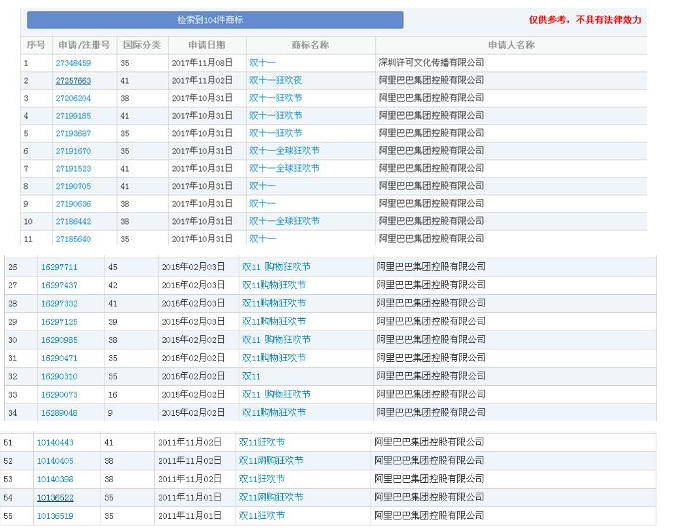Screen dimensions: 677x531
Task: Open trademark name 双十一 in row 9
Action: (262, 203)
